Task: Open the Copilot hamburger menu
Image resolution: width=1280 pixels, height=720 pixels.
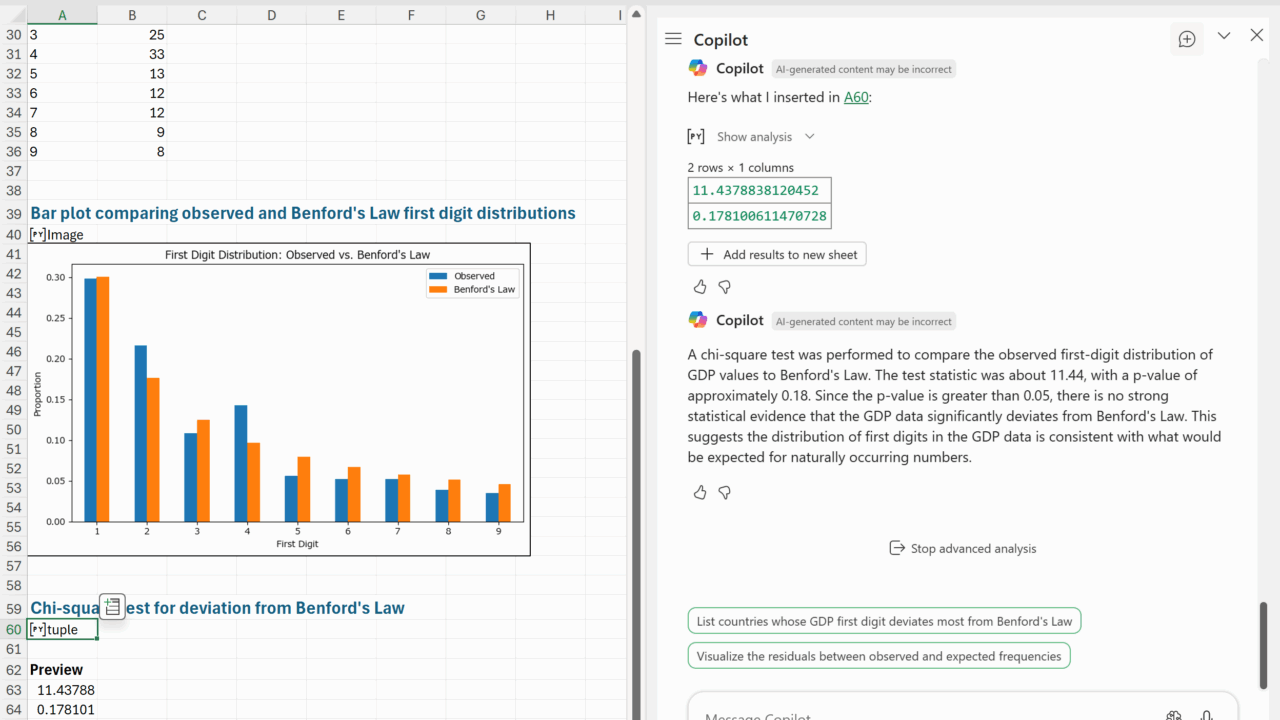Action: coord(673,39)
